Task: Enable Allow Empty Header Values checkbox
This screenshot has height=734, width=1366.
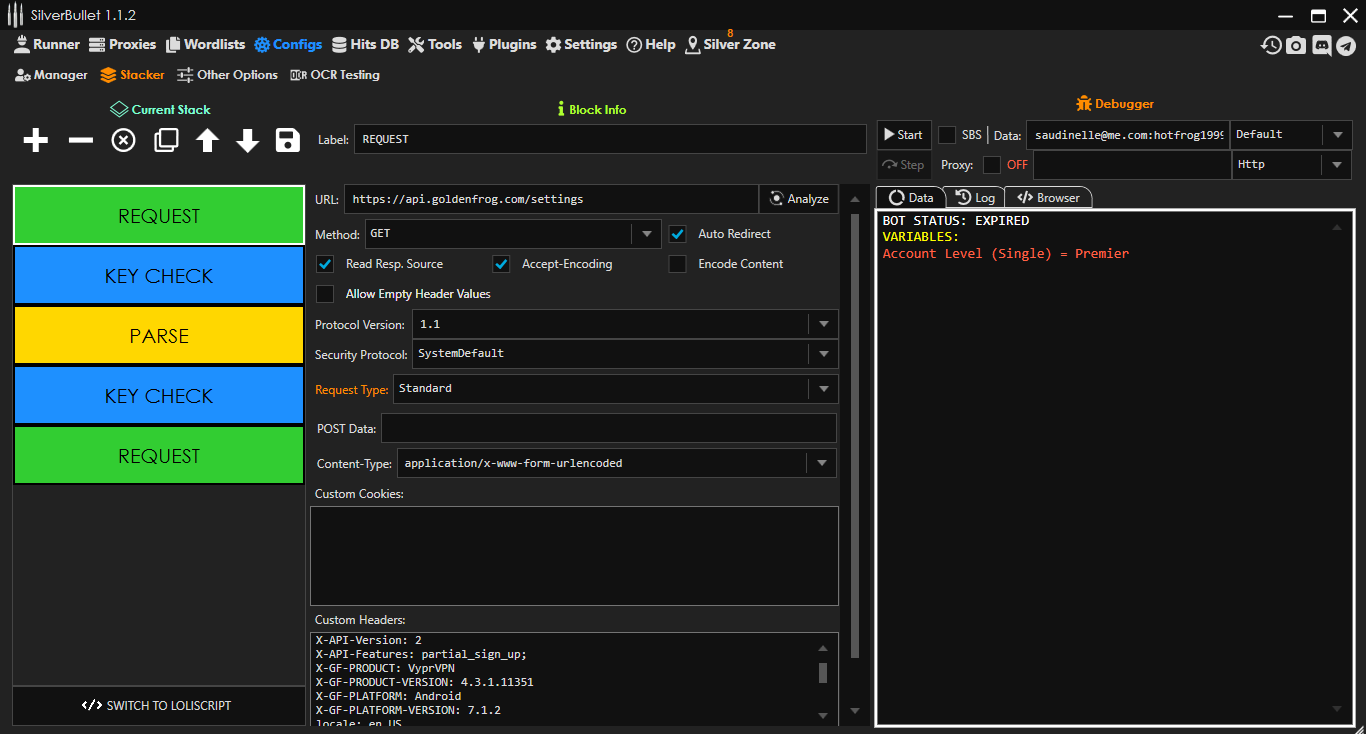Action: click(325, 294)
